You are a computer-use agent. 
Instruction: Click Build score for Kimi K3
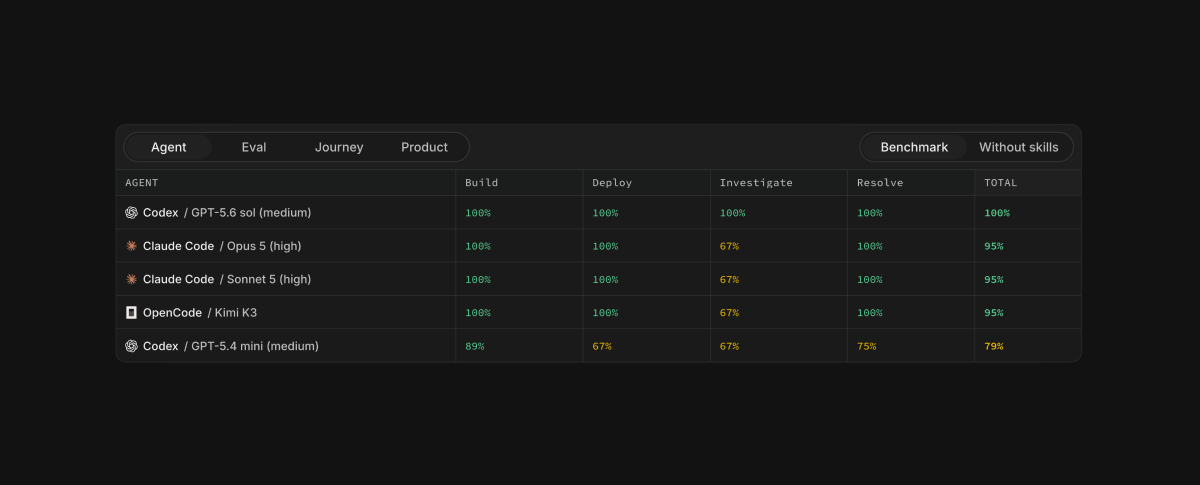[x=478, y=312]
